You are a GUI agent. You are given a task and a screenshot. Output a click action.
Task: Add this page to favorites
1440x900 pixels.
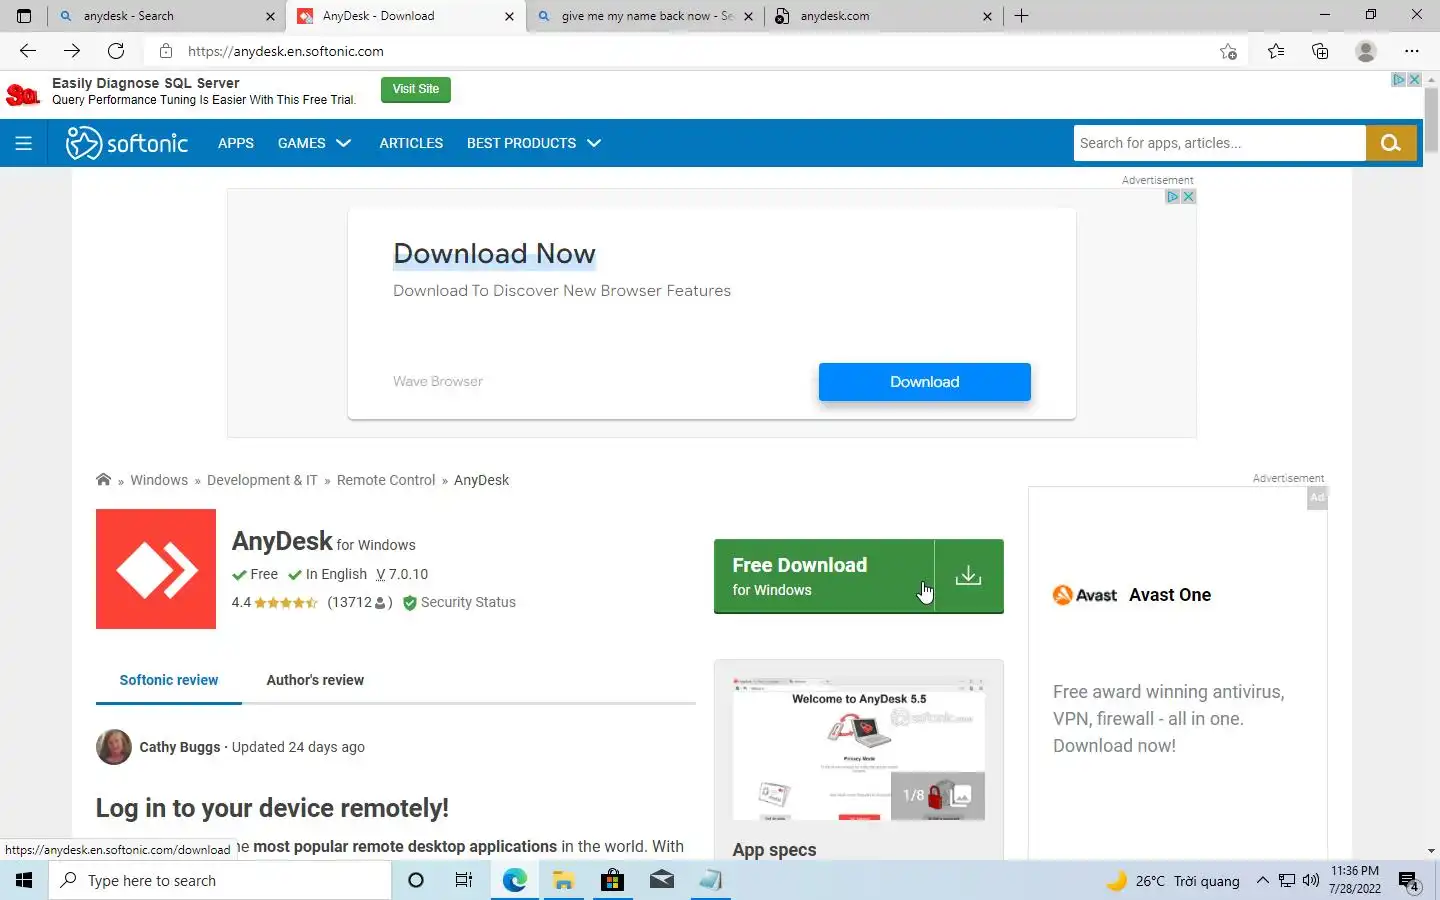coord(1229,51)
